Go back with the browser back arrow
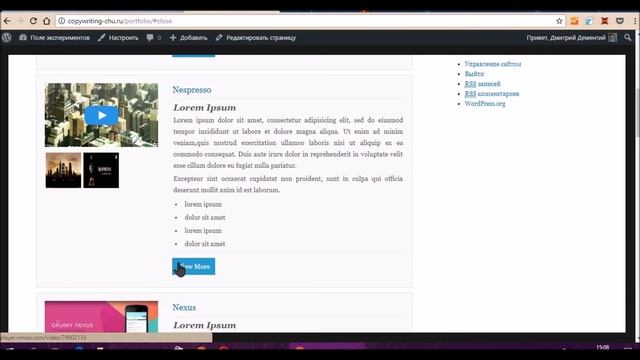 pos(7,21)
